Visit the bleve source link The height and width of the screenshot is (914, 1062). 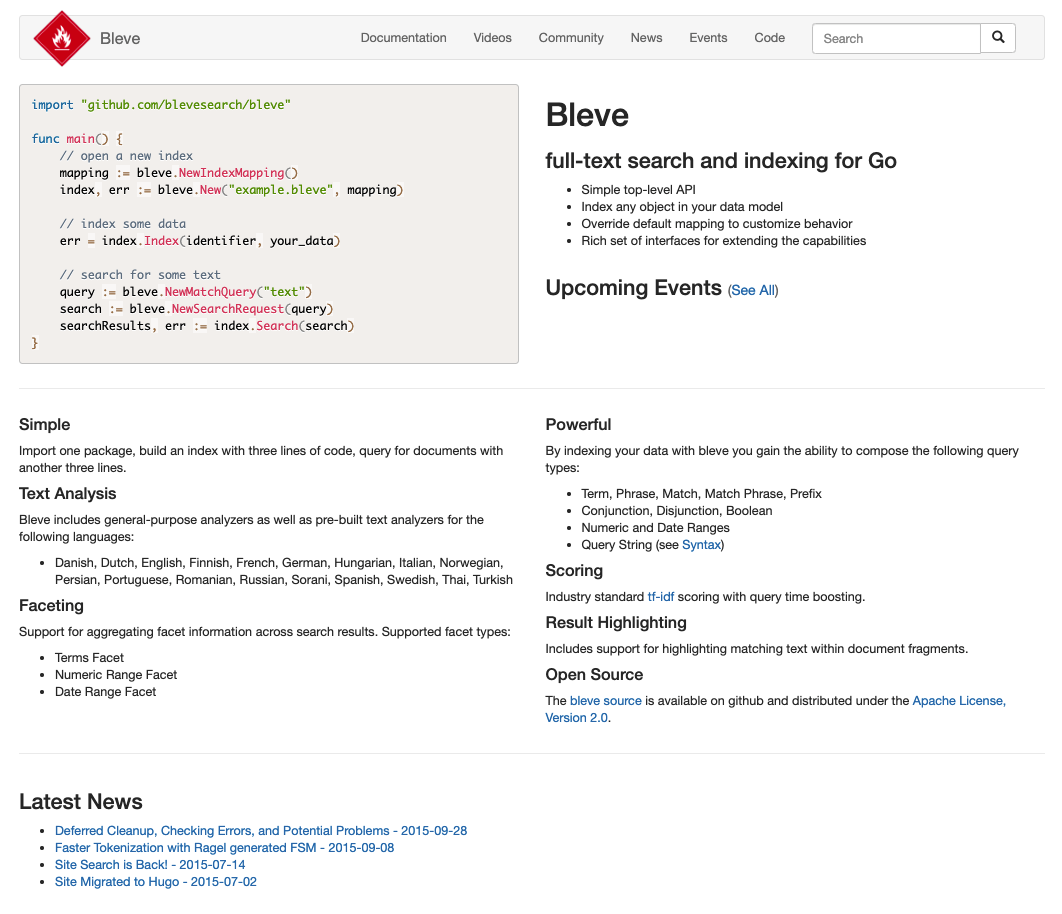click(606, 701)
